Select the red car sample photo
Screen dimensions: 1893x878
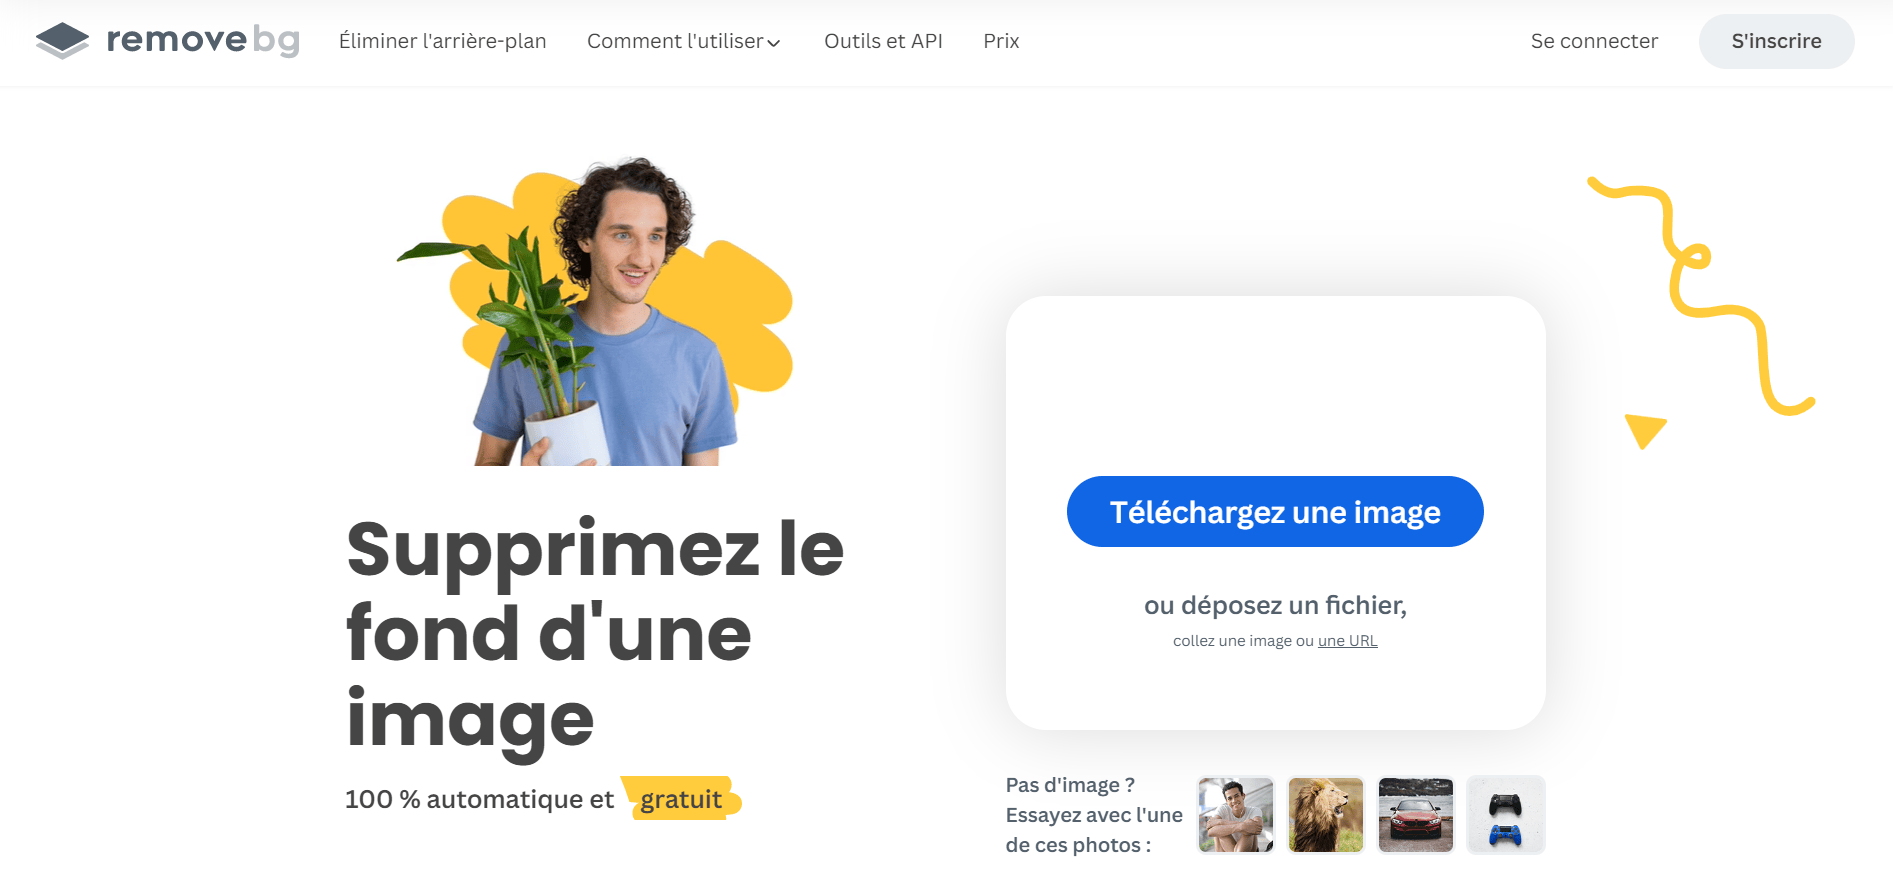pyautogui.click(x=1416, y=815)
